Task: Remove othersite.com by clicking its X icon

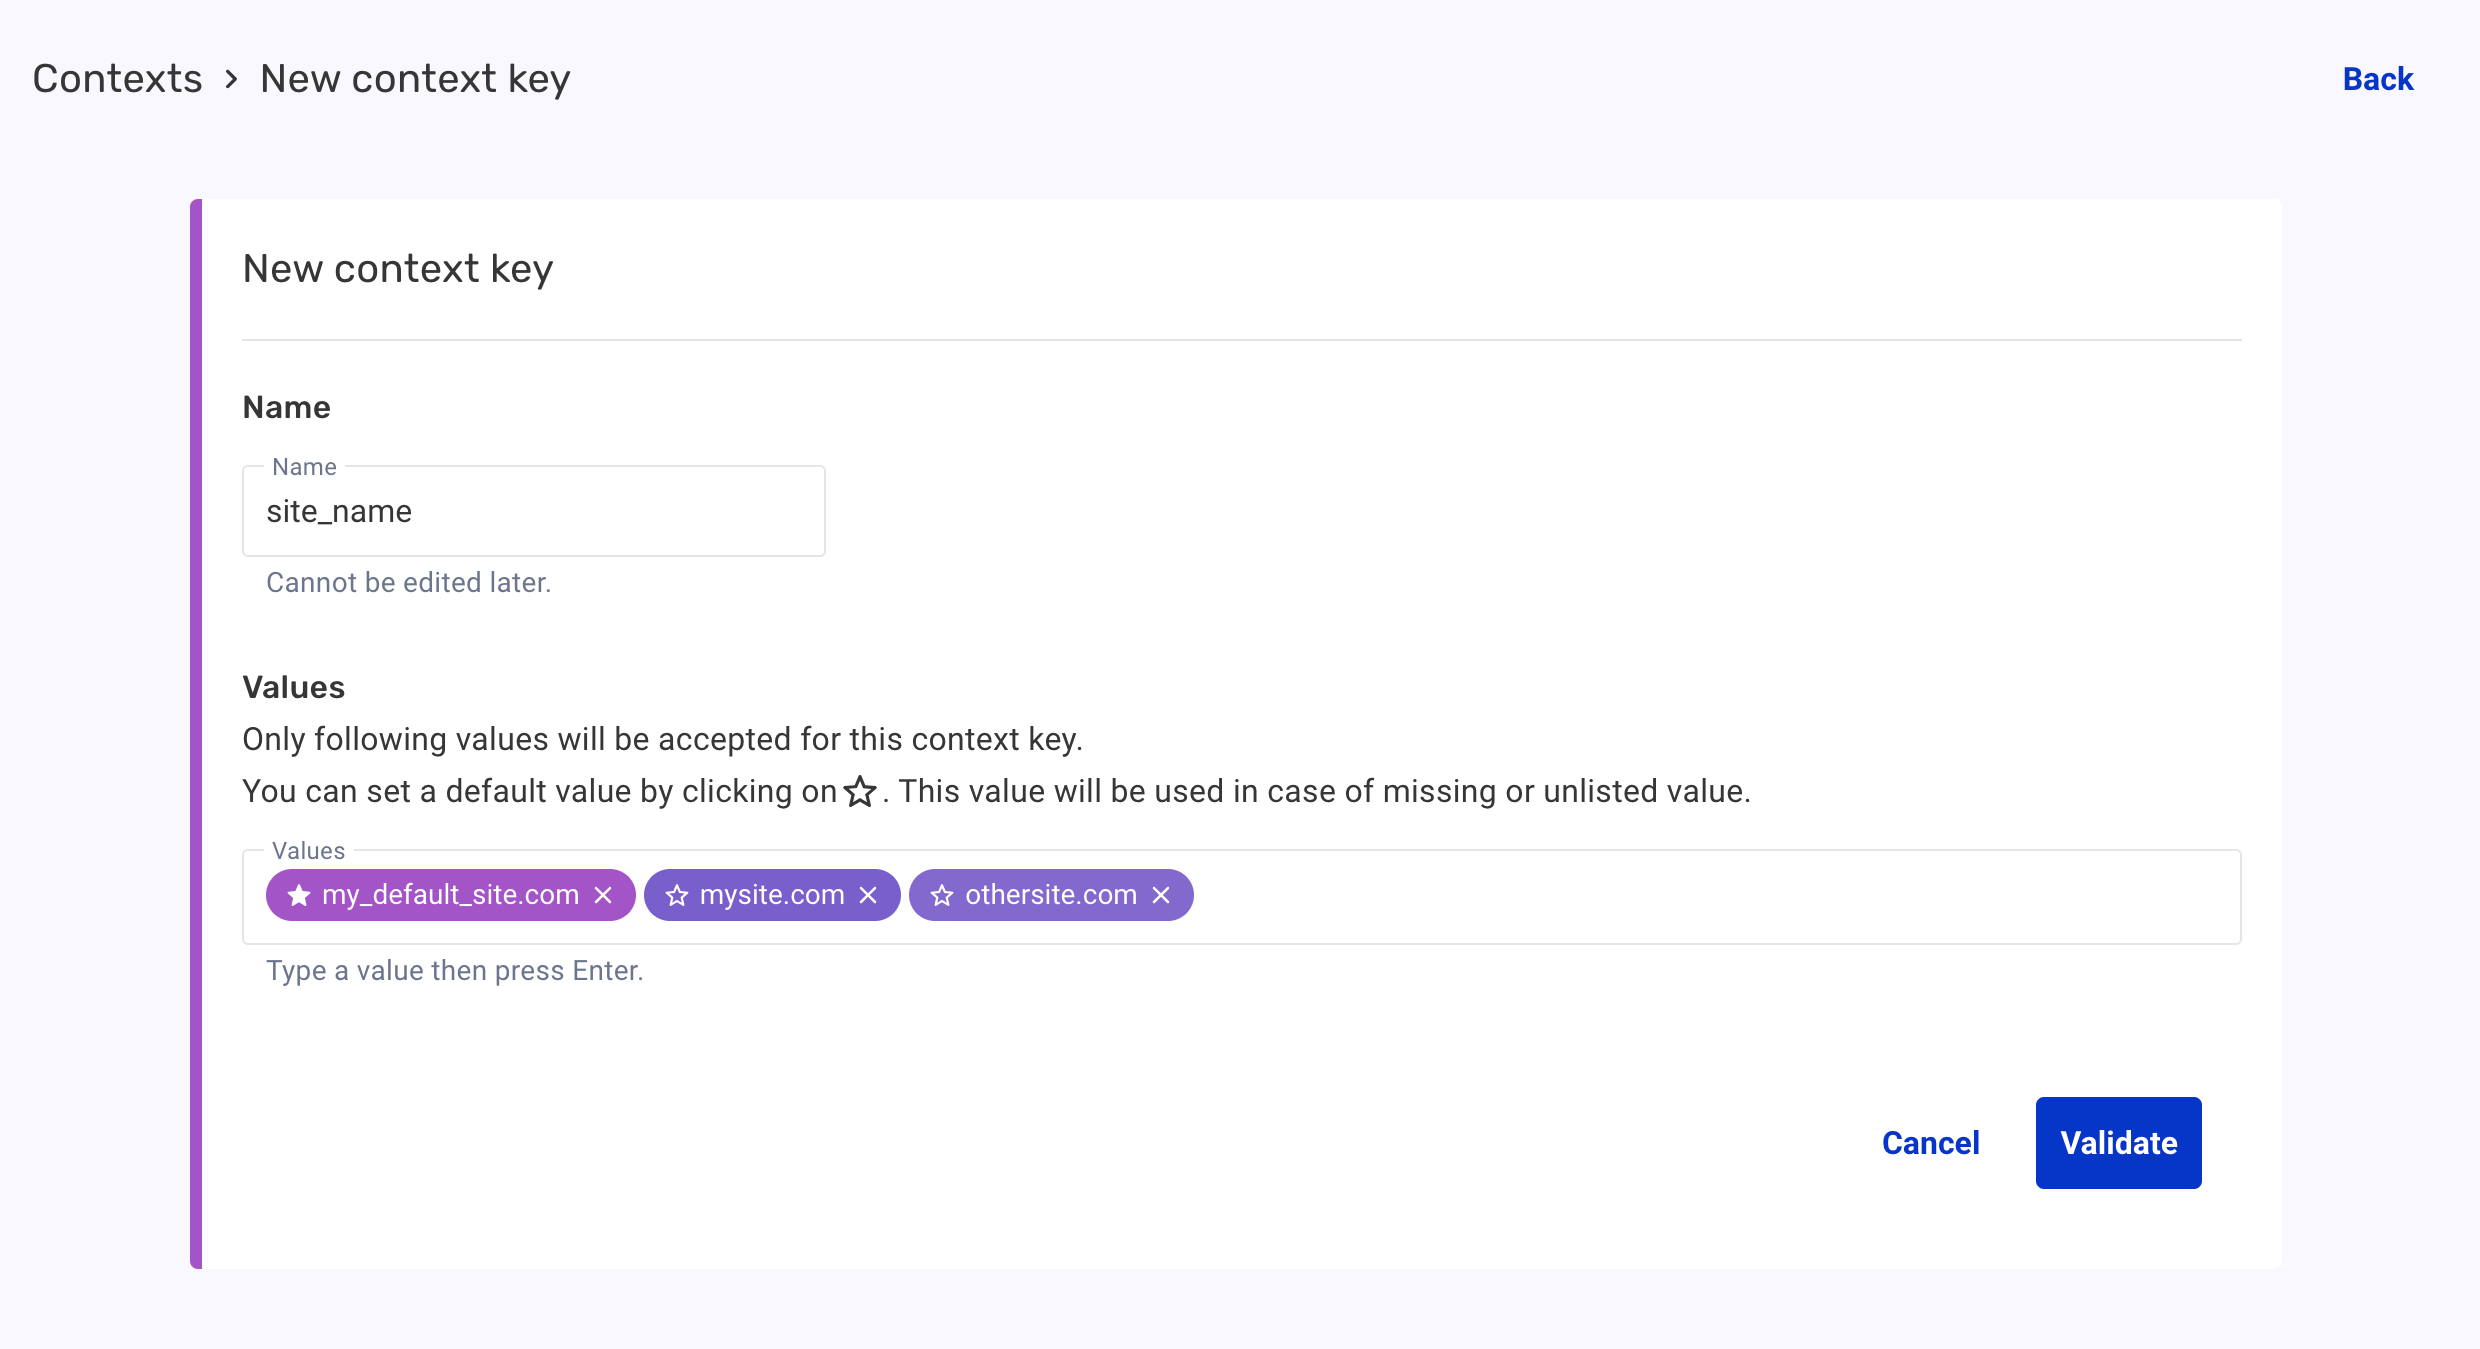Action: pos(1161,895)
